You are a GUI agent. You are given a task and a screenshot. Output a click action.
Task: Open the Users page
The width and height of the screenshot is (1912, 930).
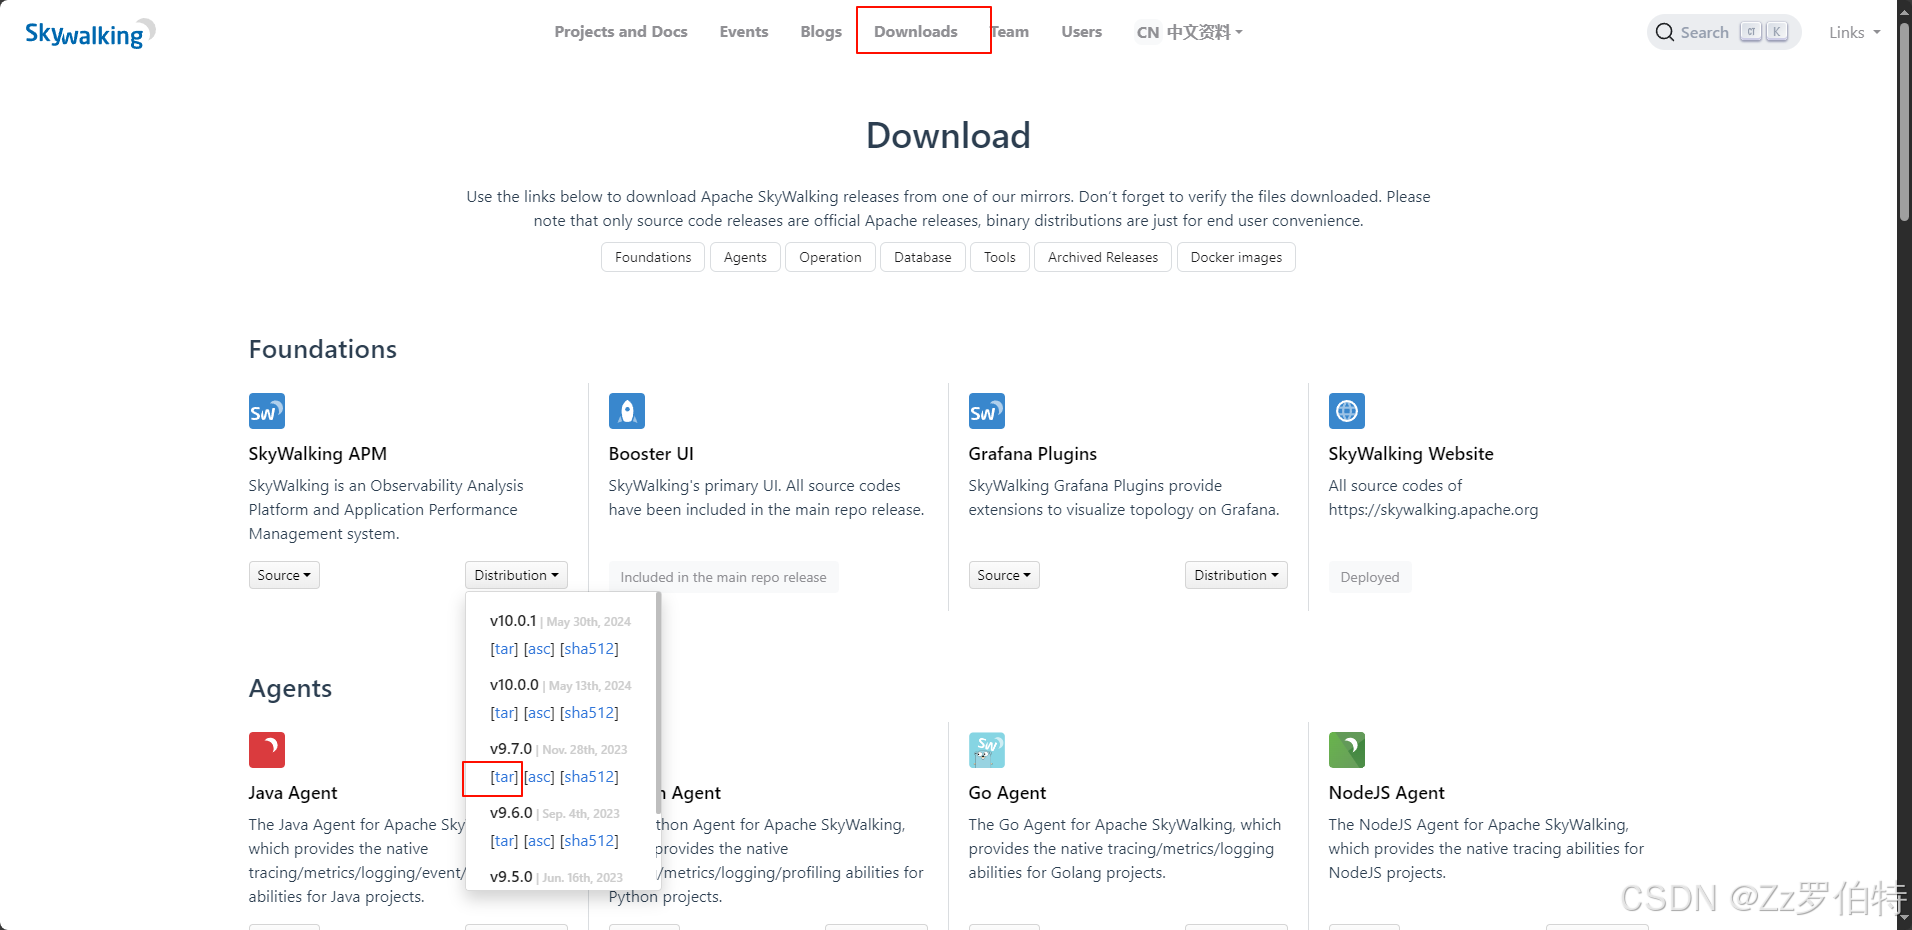tap(1082, 32)
